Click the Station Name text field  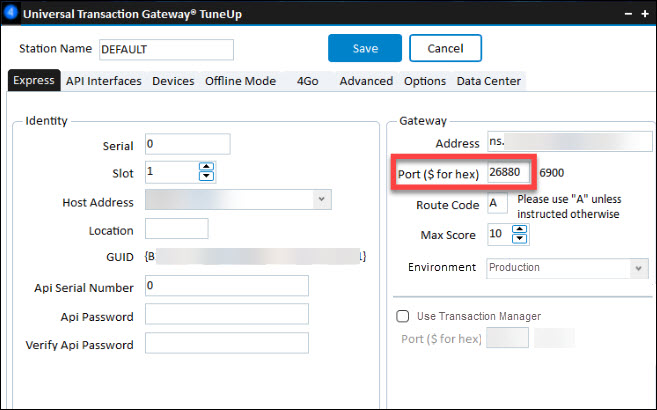165,49
